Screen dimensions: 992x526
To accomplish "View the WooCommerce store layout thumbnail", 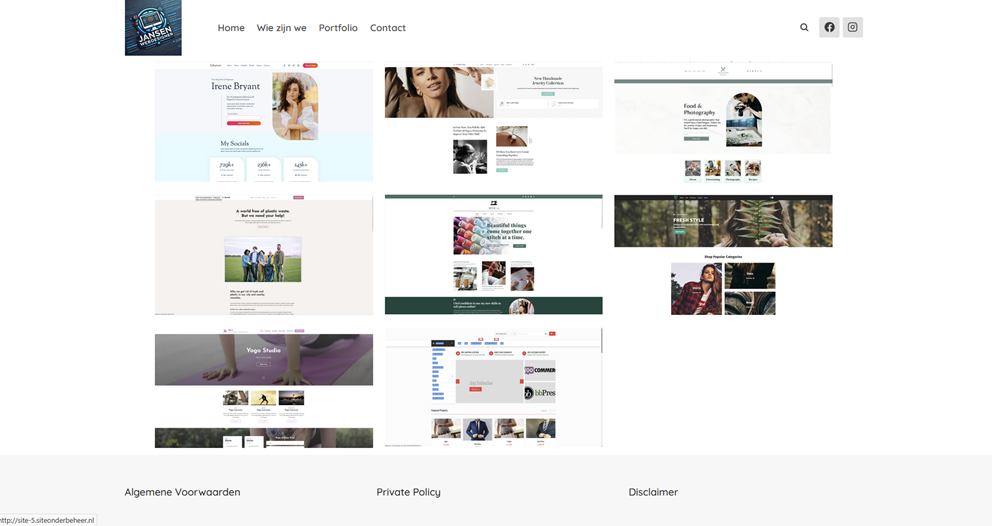I will 493,388.
